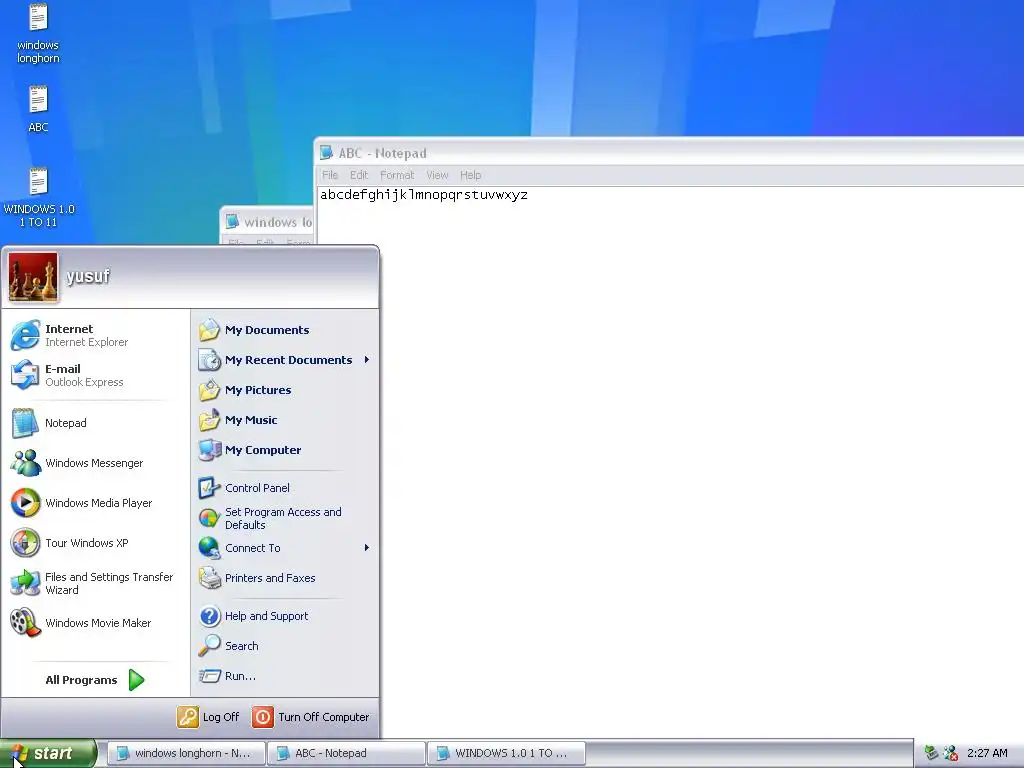Click the tray icon next to the clock
This screenshot has height=768, width=1024.
click(951, 753)
